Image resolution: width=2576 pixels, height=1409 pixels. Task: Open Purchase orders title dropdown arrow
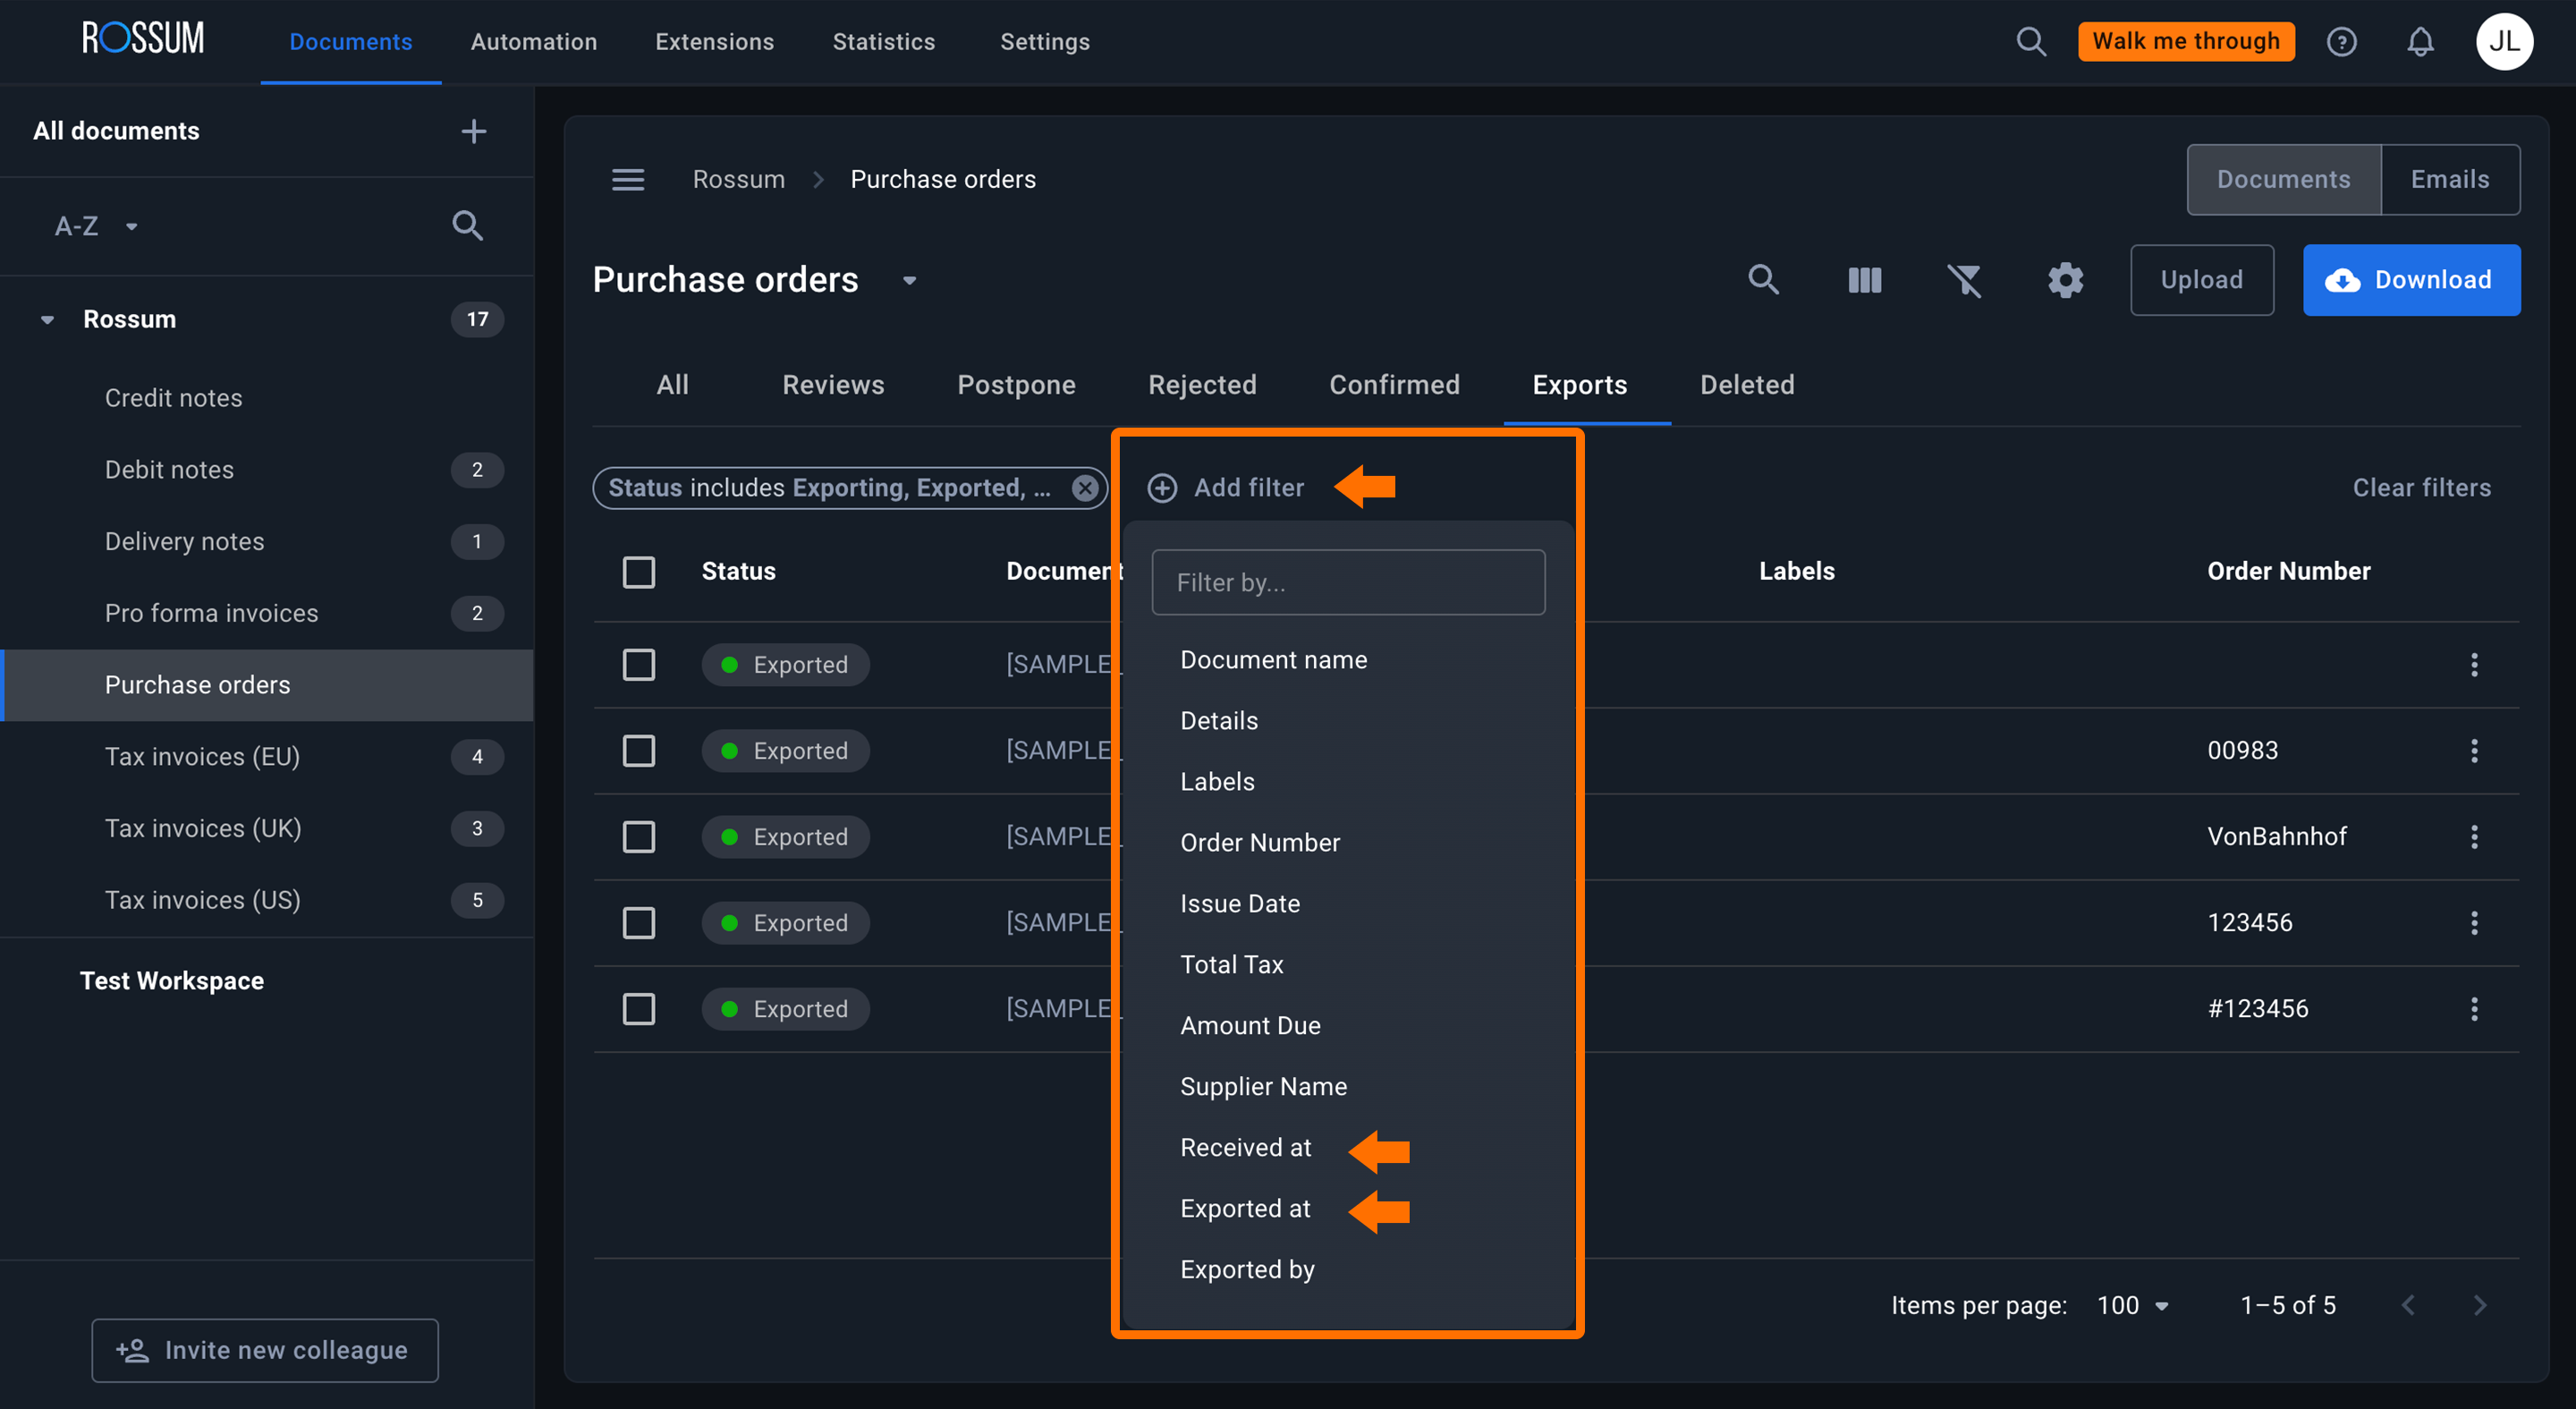[909, 281]
